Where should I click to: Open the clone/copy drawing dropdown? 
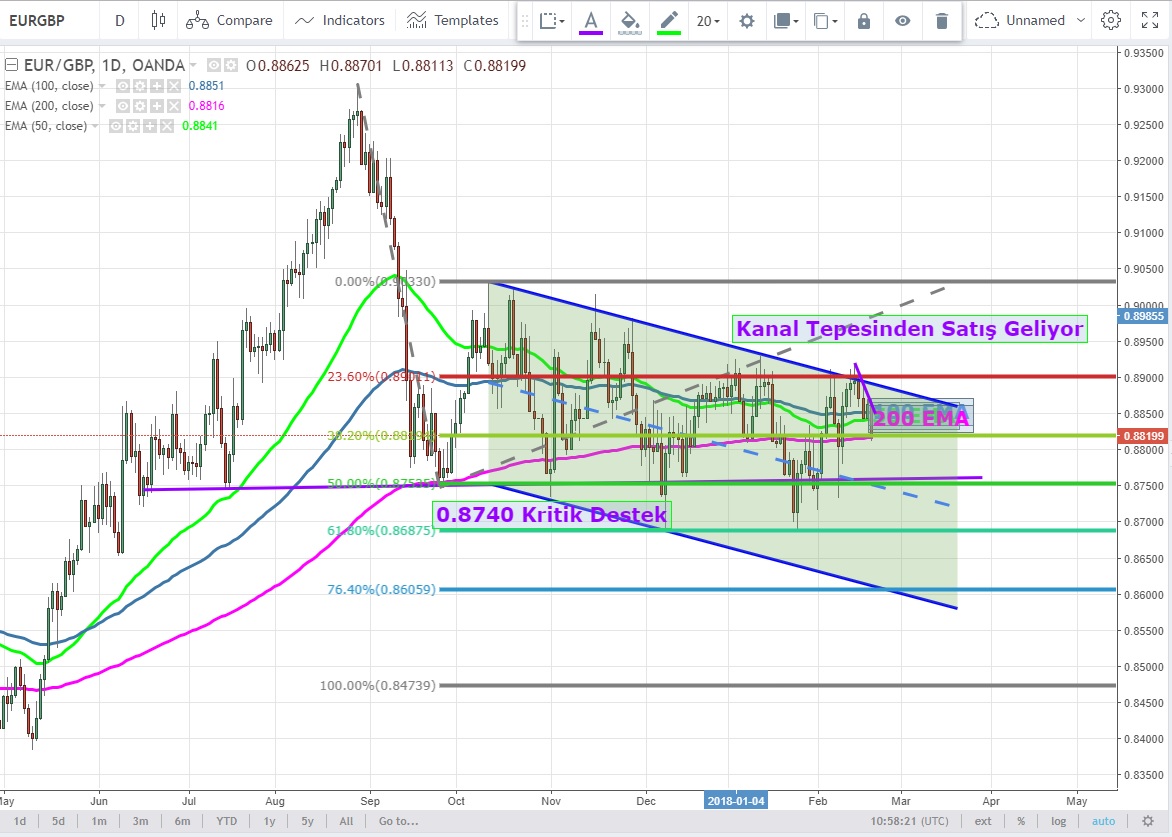(x=825, y=21)
